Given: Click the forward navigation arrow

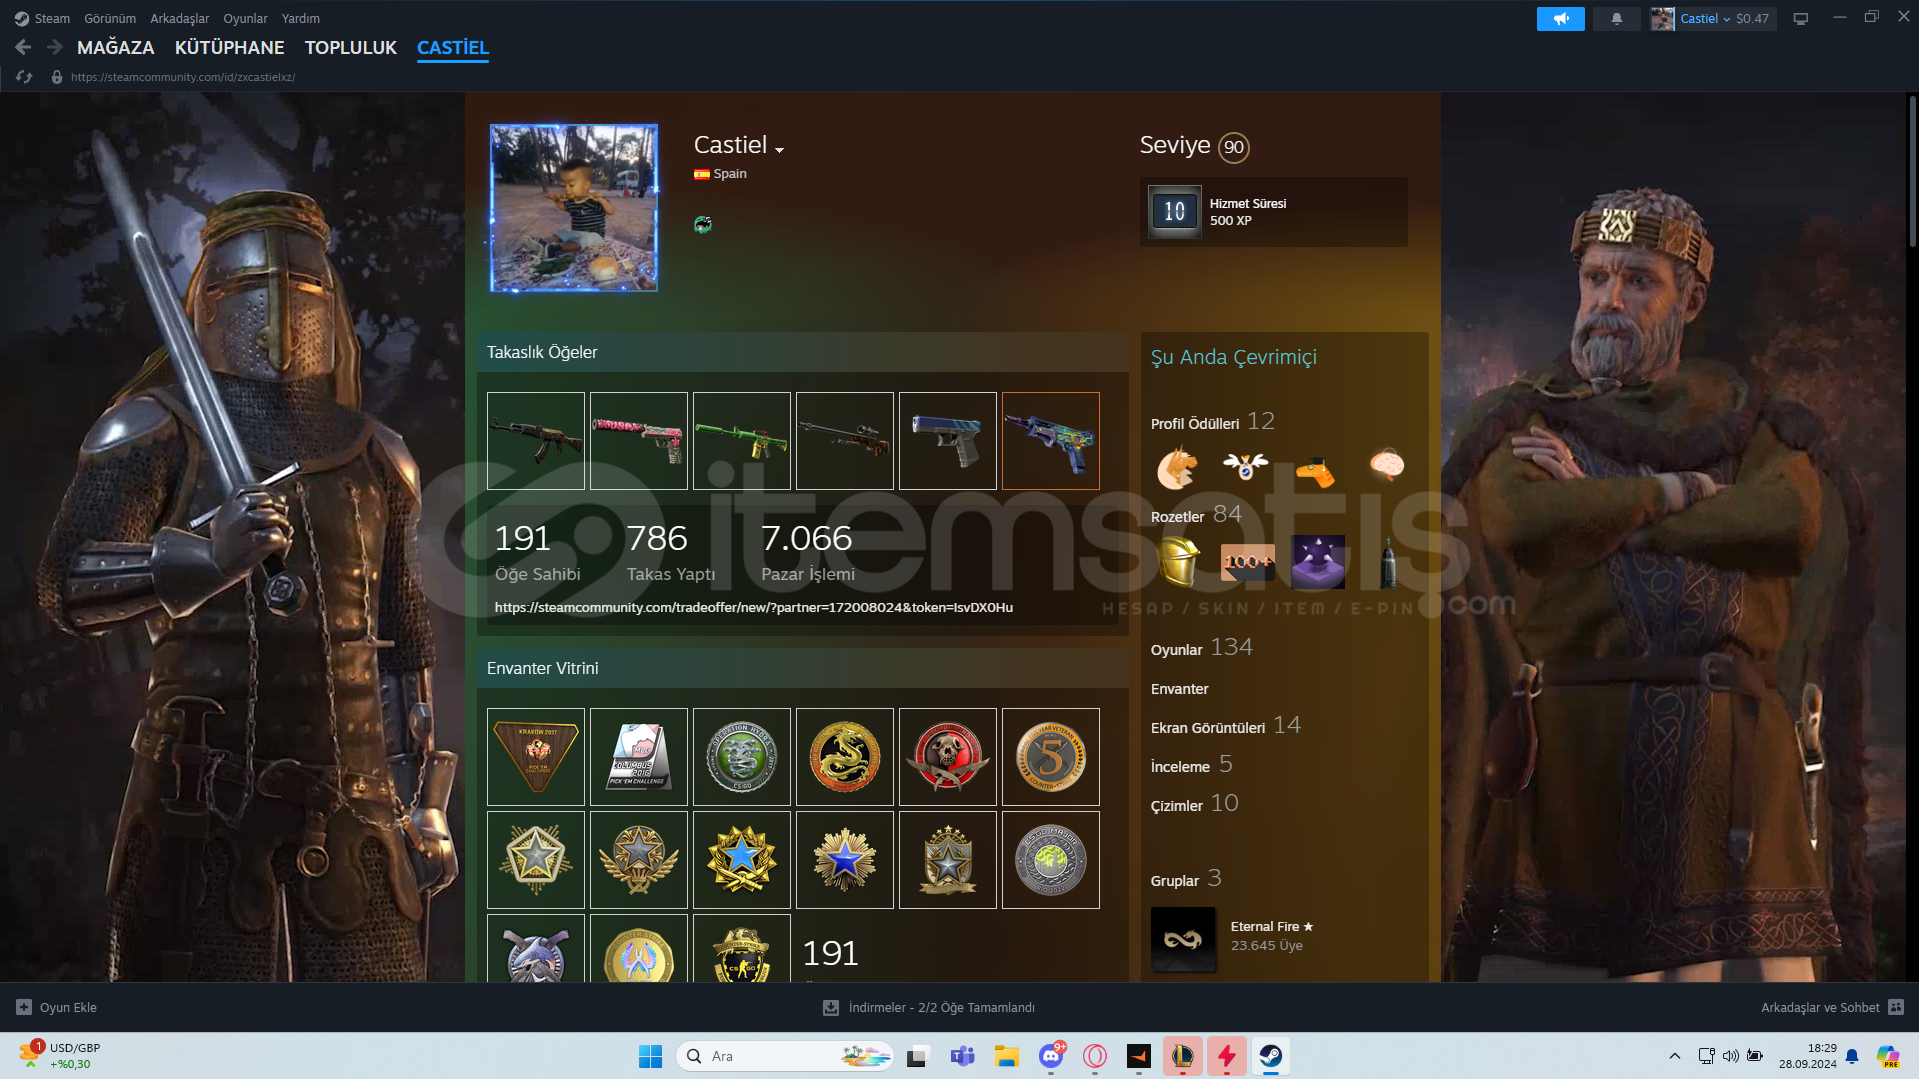Looking at the screenshot, I should tap(54, 47).
